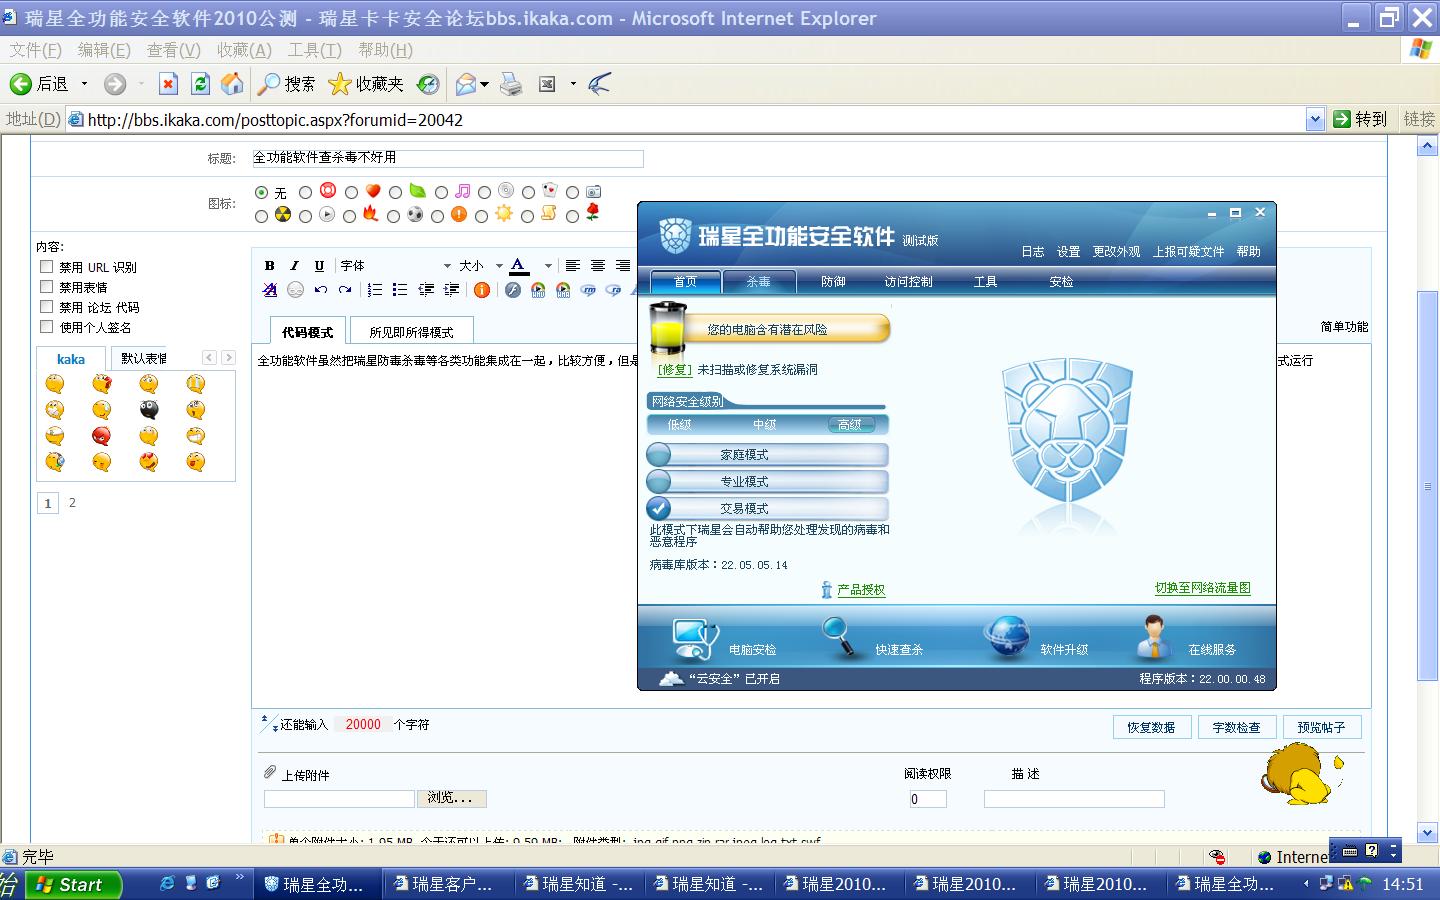Open the 字体 font dropdown
This screenshot has height=900, width=1440.
396,266
